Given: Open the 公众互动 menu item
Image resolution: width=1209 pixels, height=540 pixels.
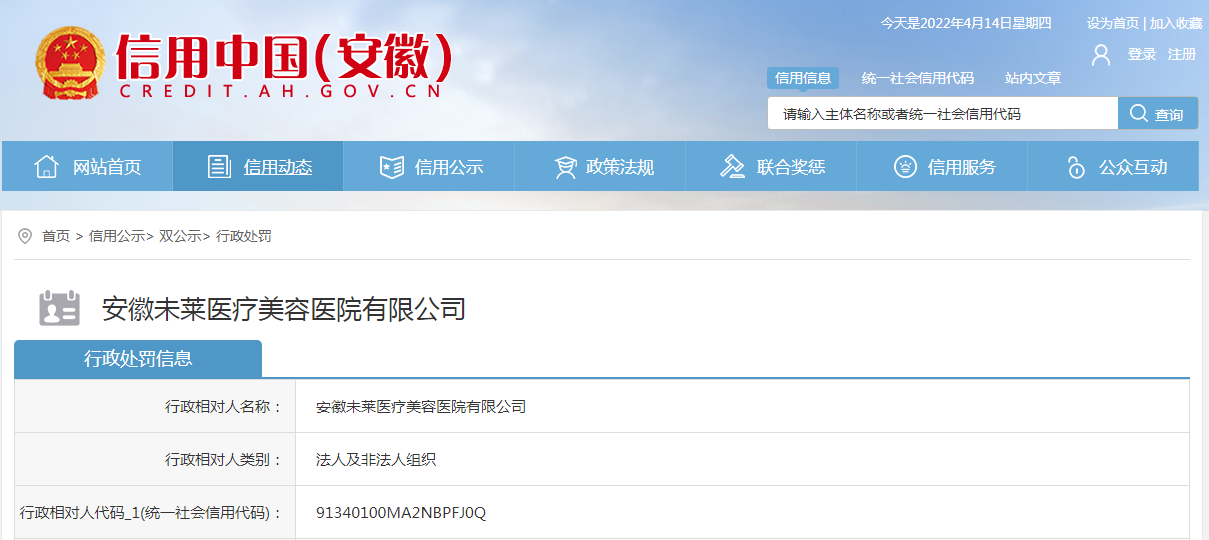Looking at the screenshot, I should (1113, 166).
